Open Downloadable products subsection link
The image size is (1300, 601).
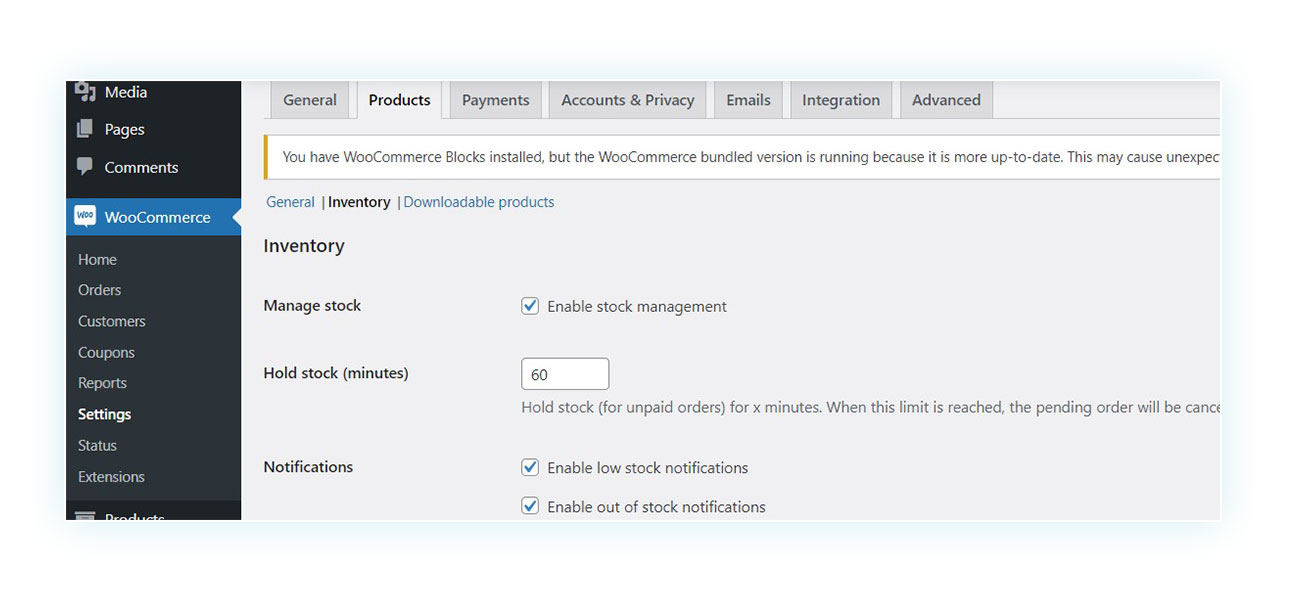point(478,202)
